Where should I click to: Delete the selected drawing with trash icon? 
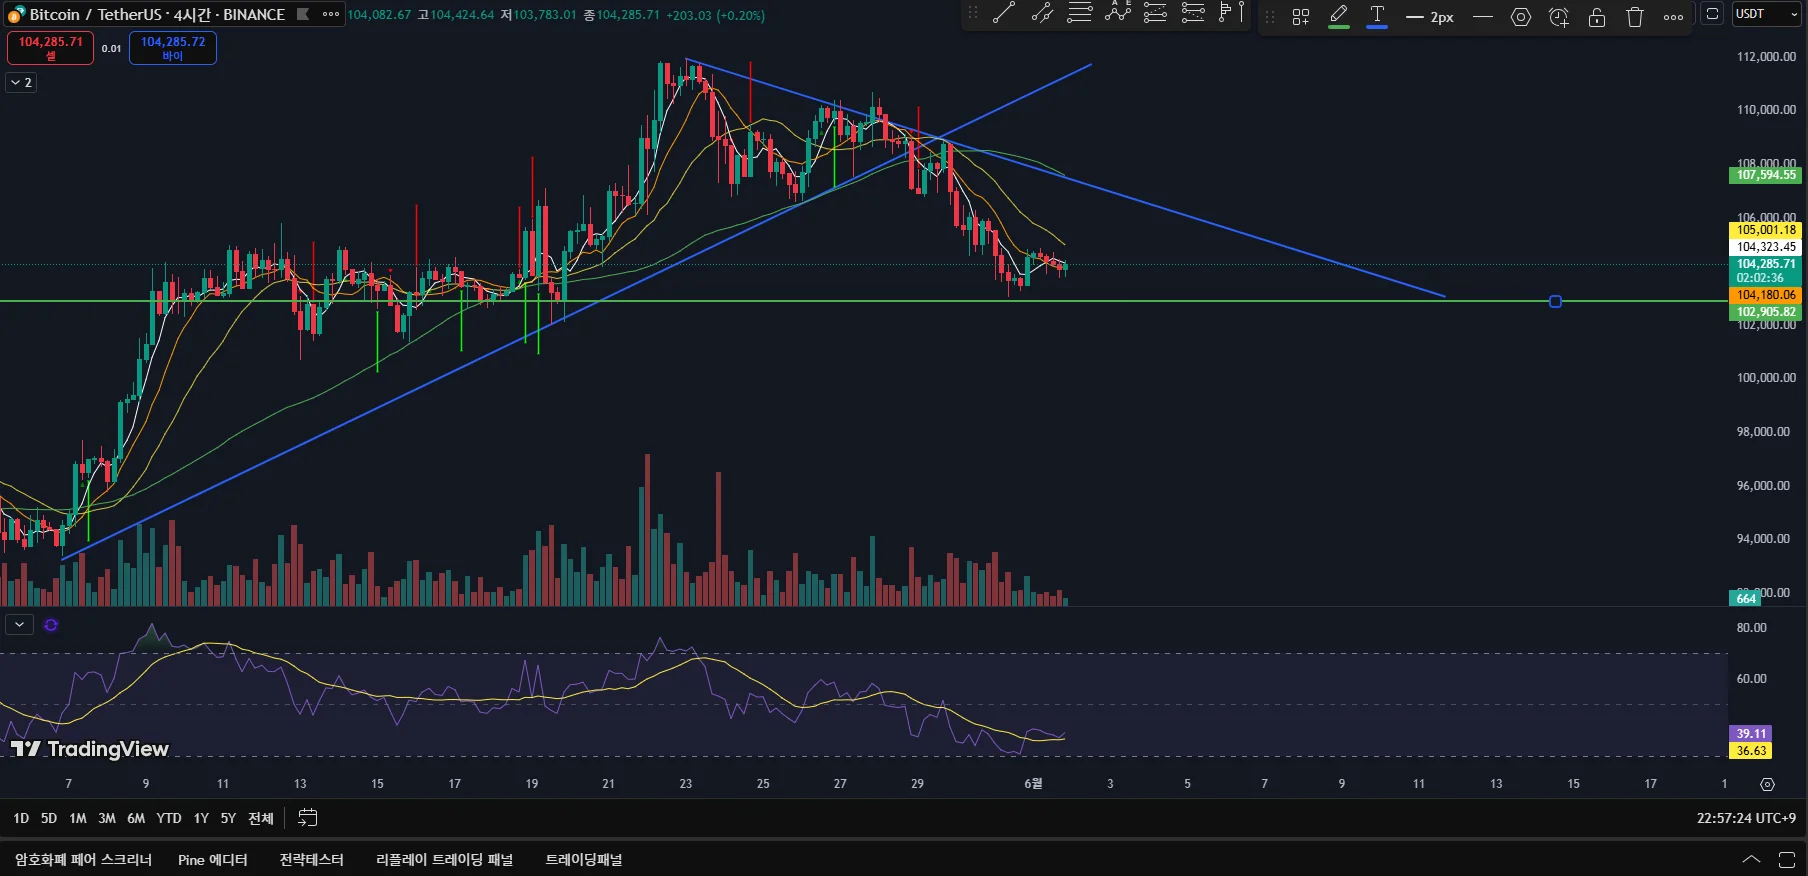point(1635,17)
